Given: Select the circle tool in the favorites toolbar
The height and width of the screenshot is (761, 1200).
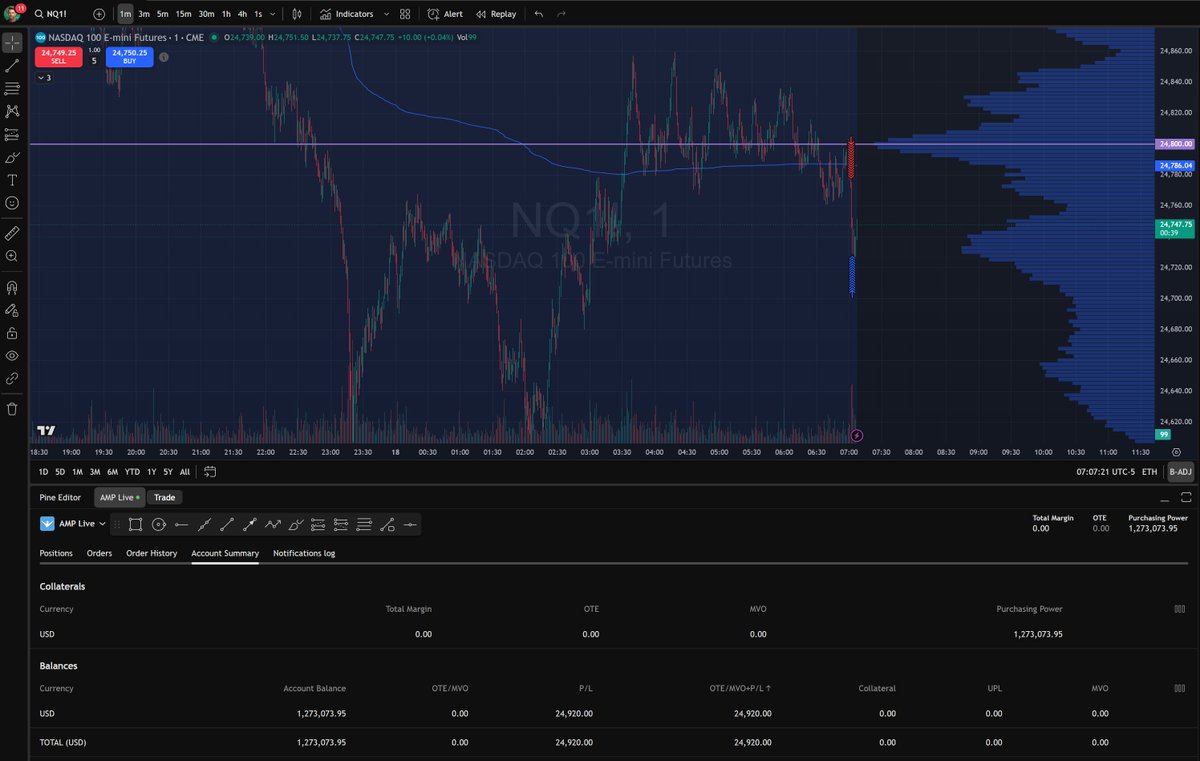Looking at the screenshot, I should click(158, 524).
